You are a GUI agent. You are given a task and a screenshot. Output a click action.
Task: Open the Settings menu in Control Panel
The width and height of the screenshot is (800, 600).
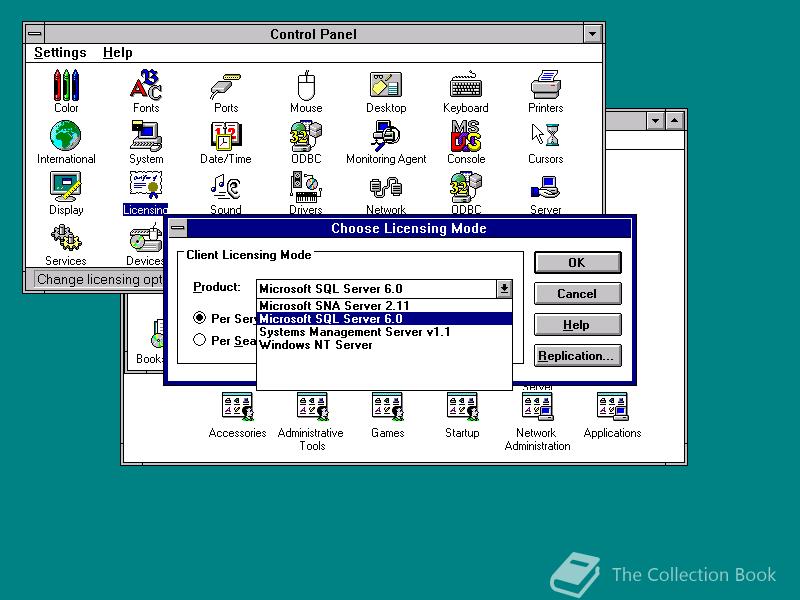click(60, 53)
